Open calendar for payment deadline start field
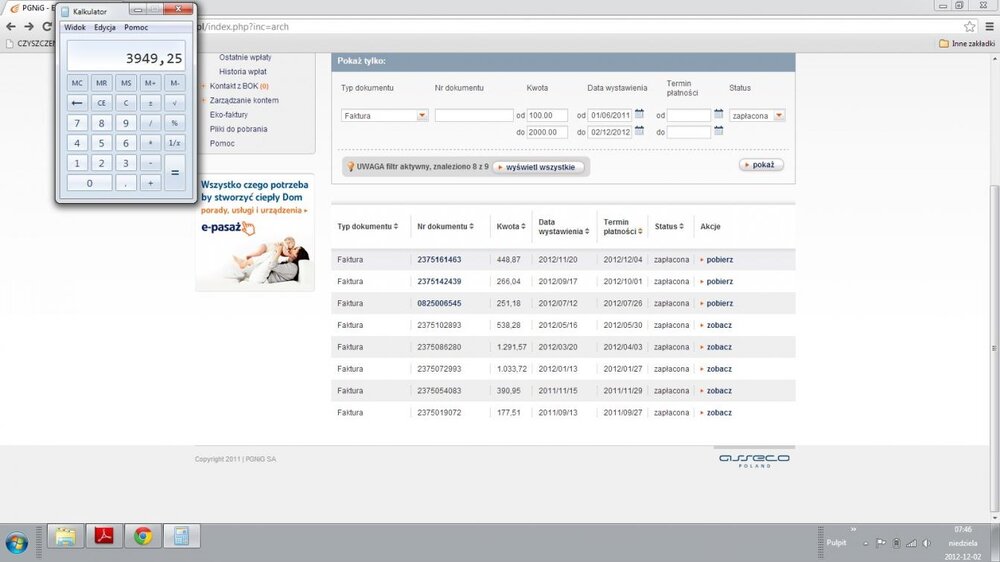1000x562 pixels. coord(719,115)
